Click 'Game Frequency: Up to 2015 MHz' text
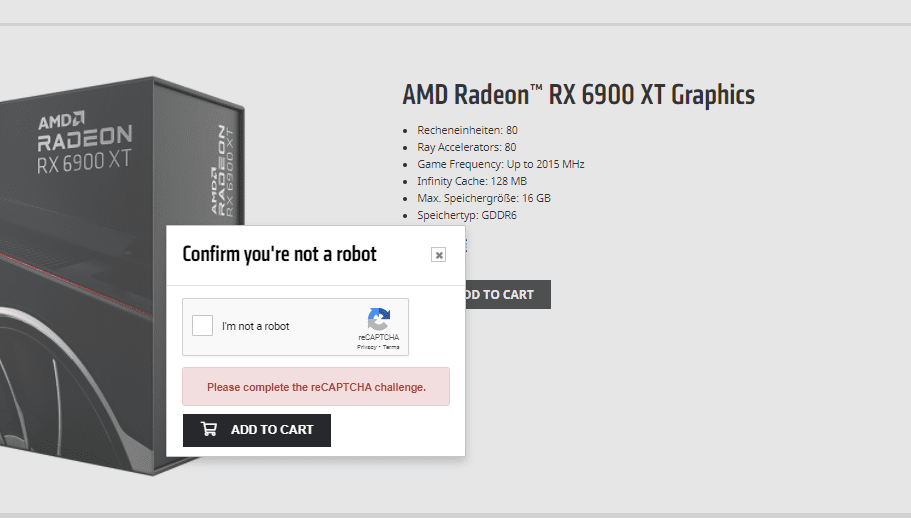This screenshot has width=911, height=518. (x=501, y=164)
